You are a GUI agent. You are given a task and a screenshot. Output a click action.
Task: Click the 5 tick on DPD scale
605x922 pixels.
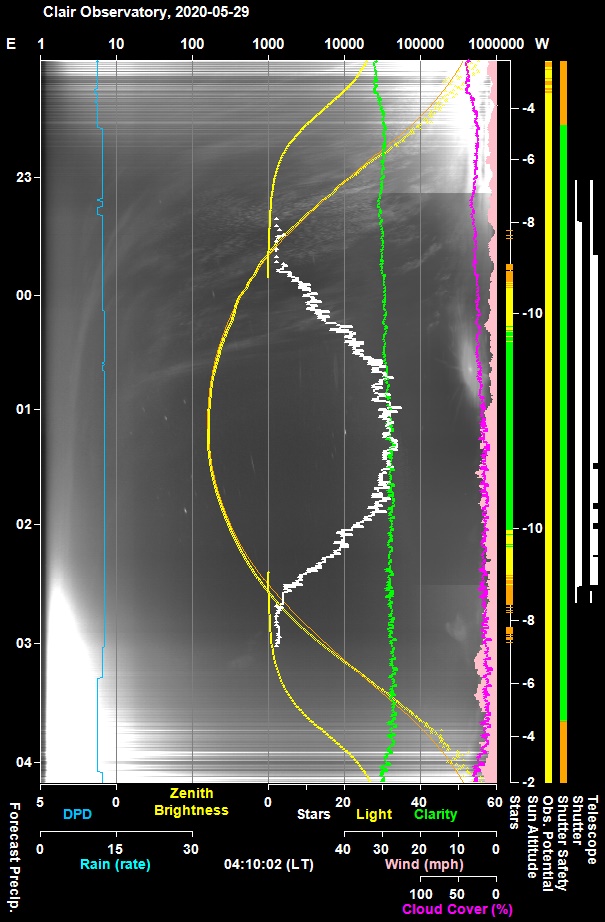click(40, 801)
